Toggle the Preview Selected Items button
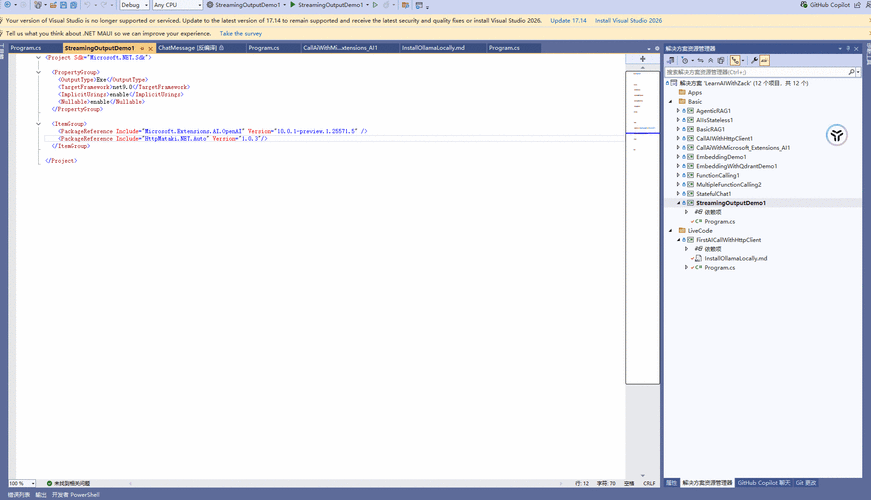 click(x=764, y=60)
